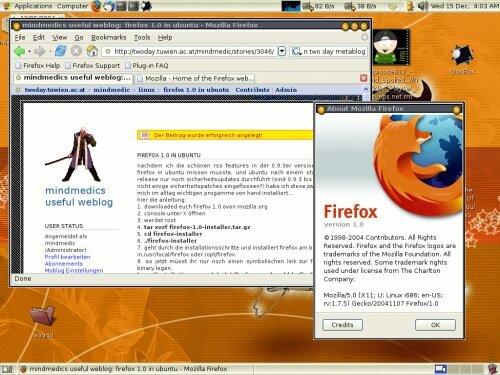
Task: Click the show desktop icon in bottom panel
Action: pos(7,369)
